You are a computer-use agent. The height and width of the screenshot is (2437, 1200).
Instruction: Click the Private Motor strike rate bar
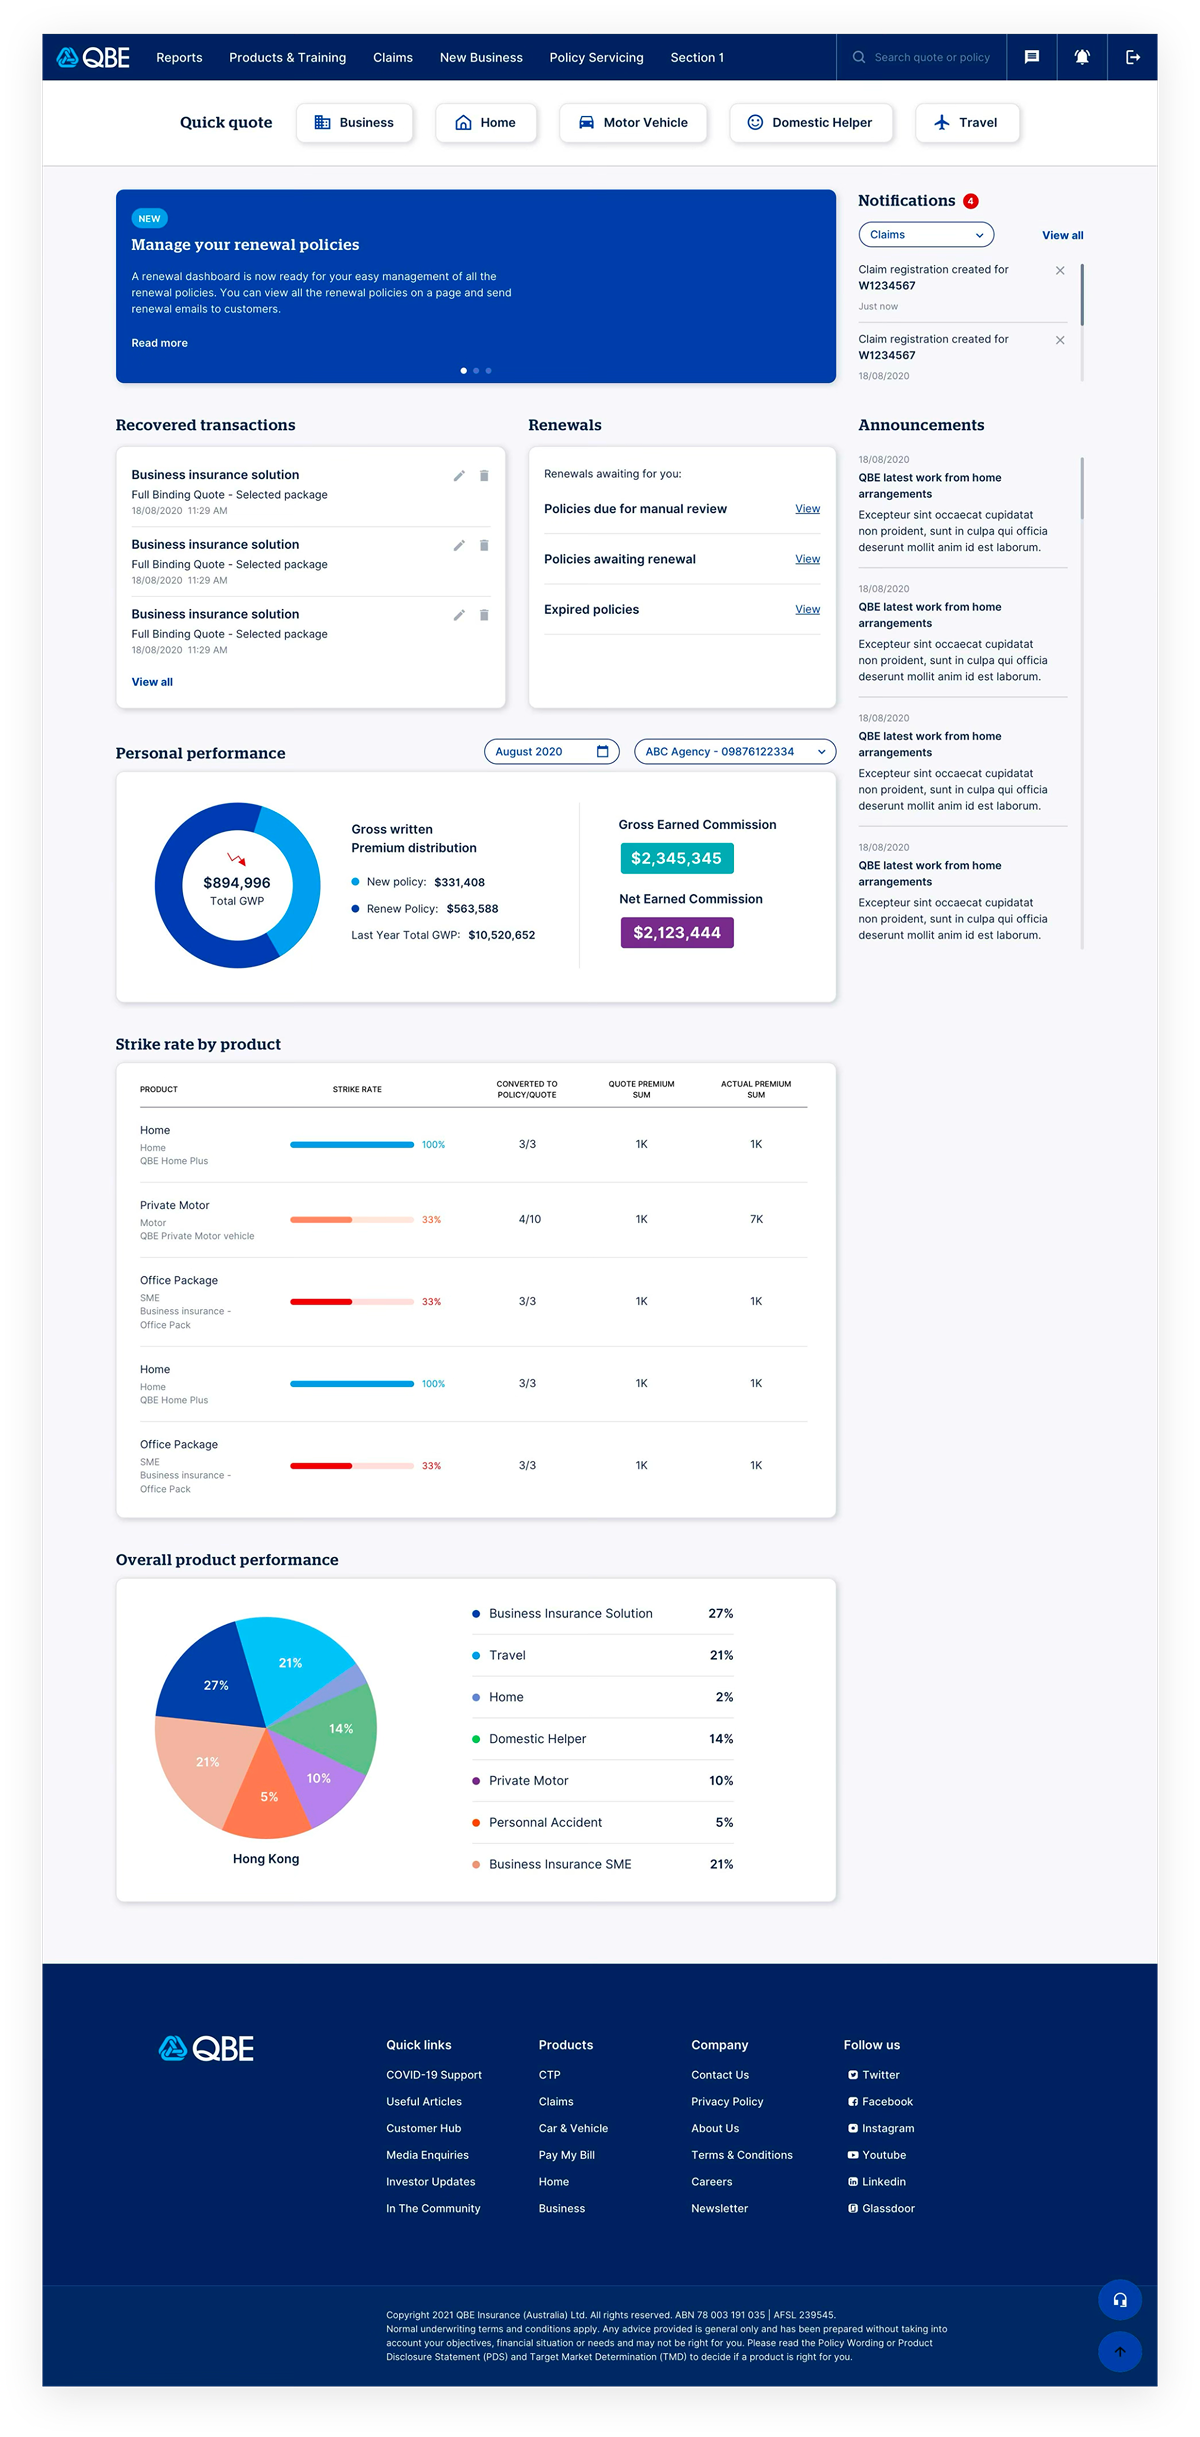coord(351,1220)
